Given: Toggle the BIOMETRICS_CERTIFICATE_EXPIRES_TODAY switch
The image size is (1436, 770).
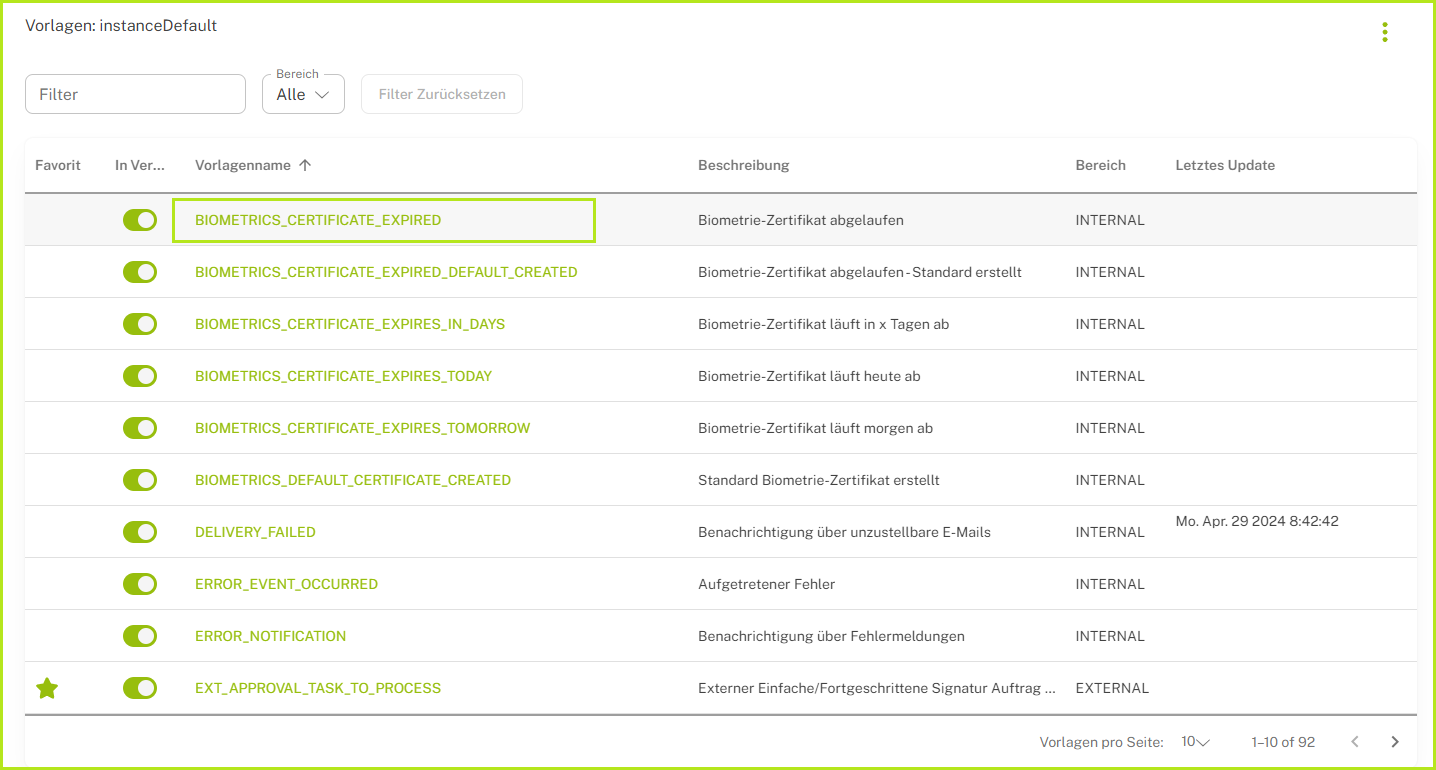Looking at the screenshot, I should pos(140,376).
